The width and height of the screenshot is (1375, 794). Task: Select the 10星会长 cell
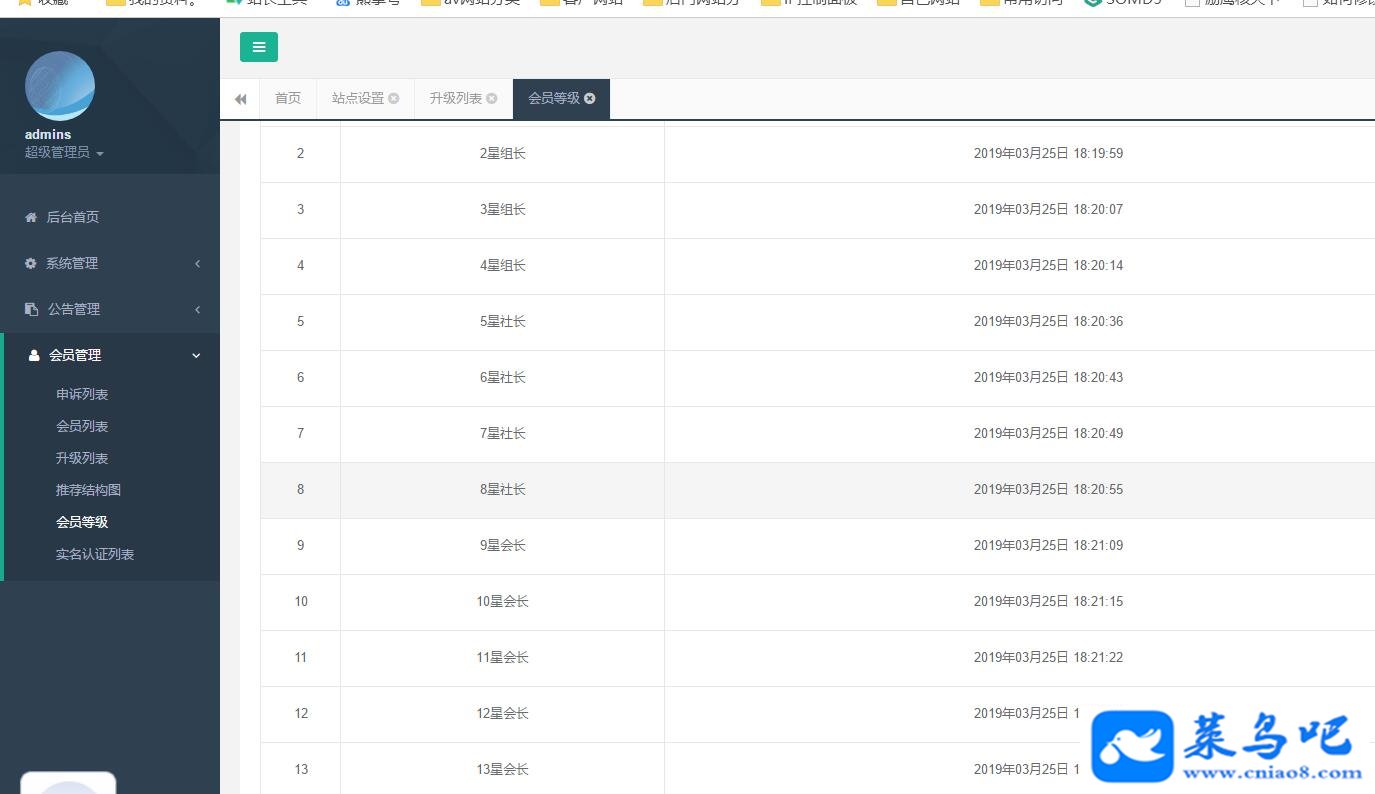pyautogui.click(x=502, y=602)
